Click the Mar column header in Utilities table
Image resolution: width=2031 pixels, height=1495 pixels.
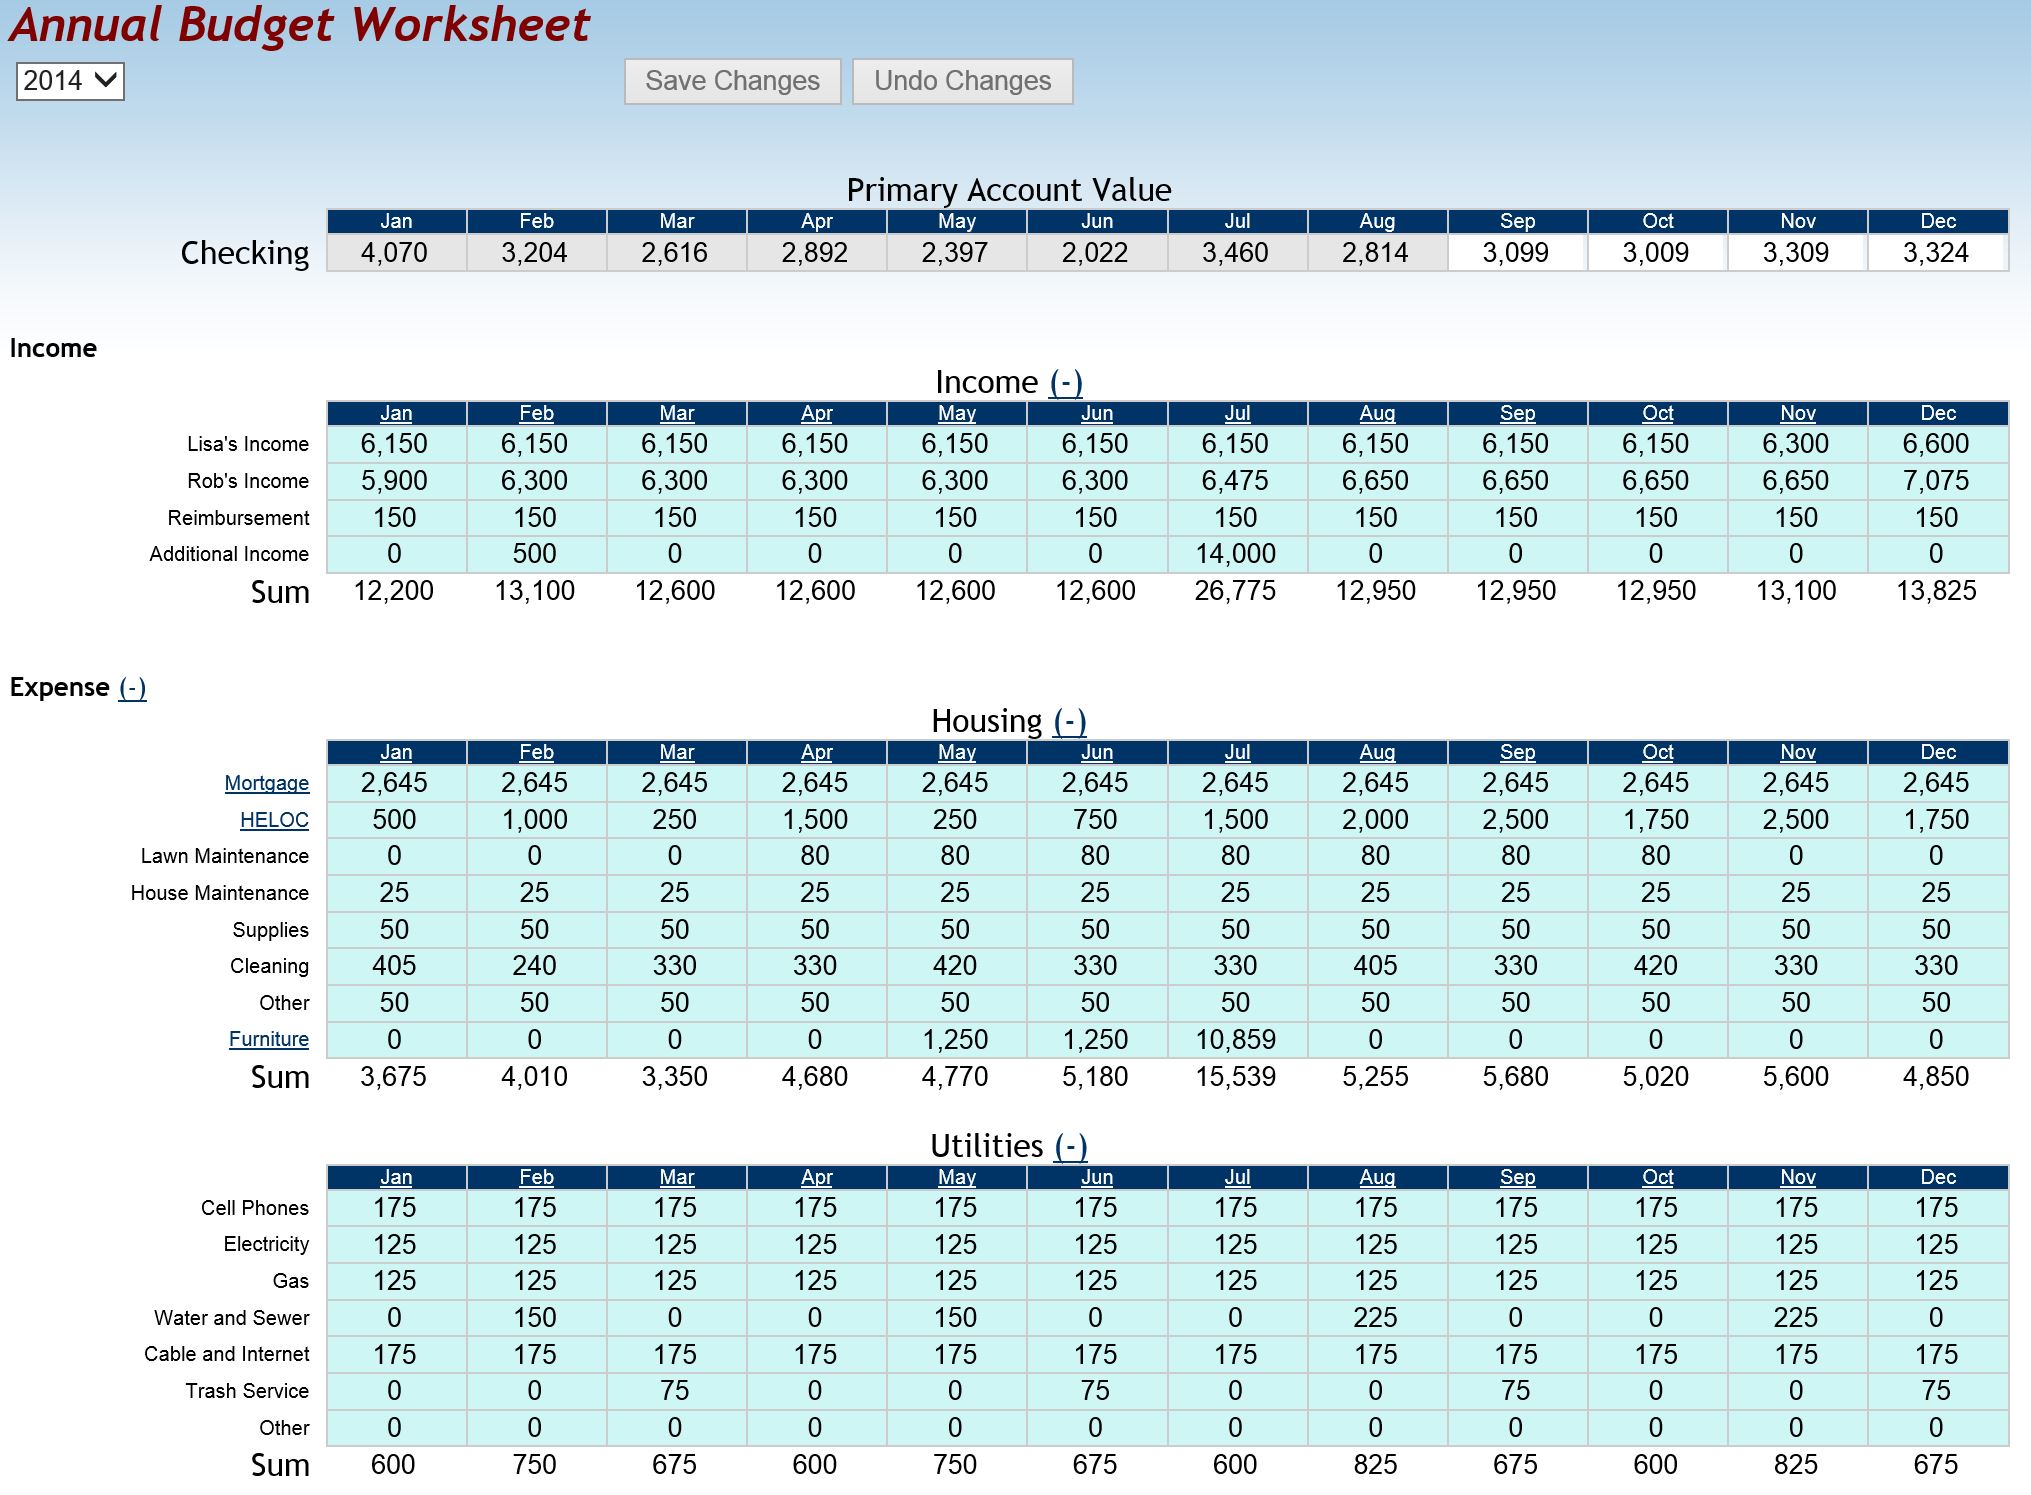pos(676,1177)
